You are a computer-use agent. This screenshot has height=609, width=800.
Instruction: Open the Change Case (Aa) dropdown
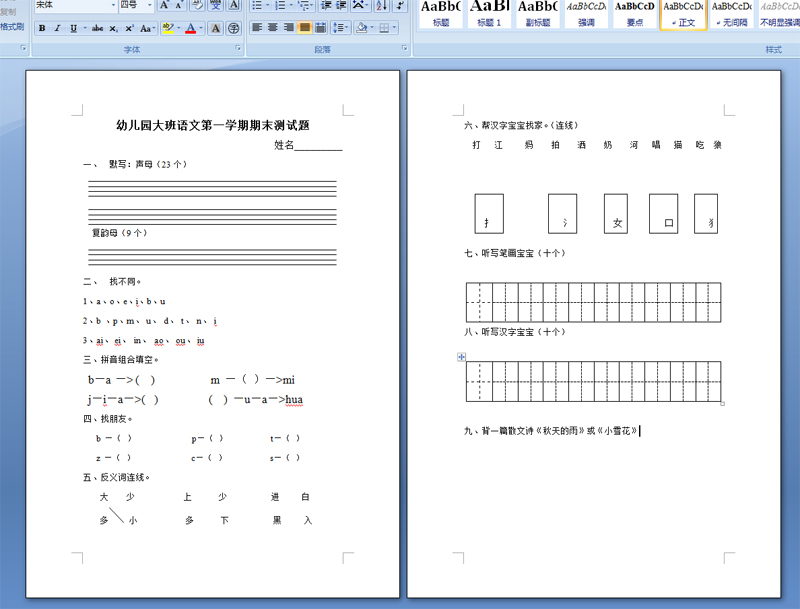[x=147, y=28]
